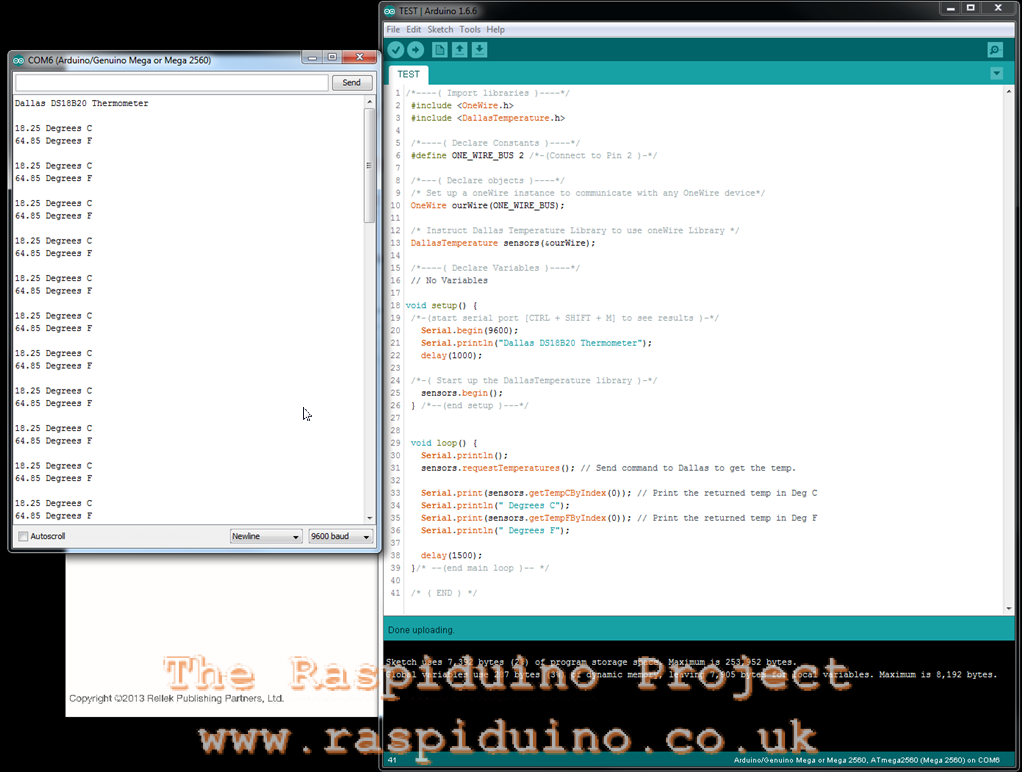Click the code editor scroll up arrow
Image resolution: width=1022 pixels, height=772 pixels.
coord(1009,92)
